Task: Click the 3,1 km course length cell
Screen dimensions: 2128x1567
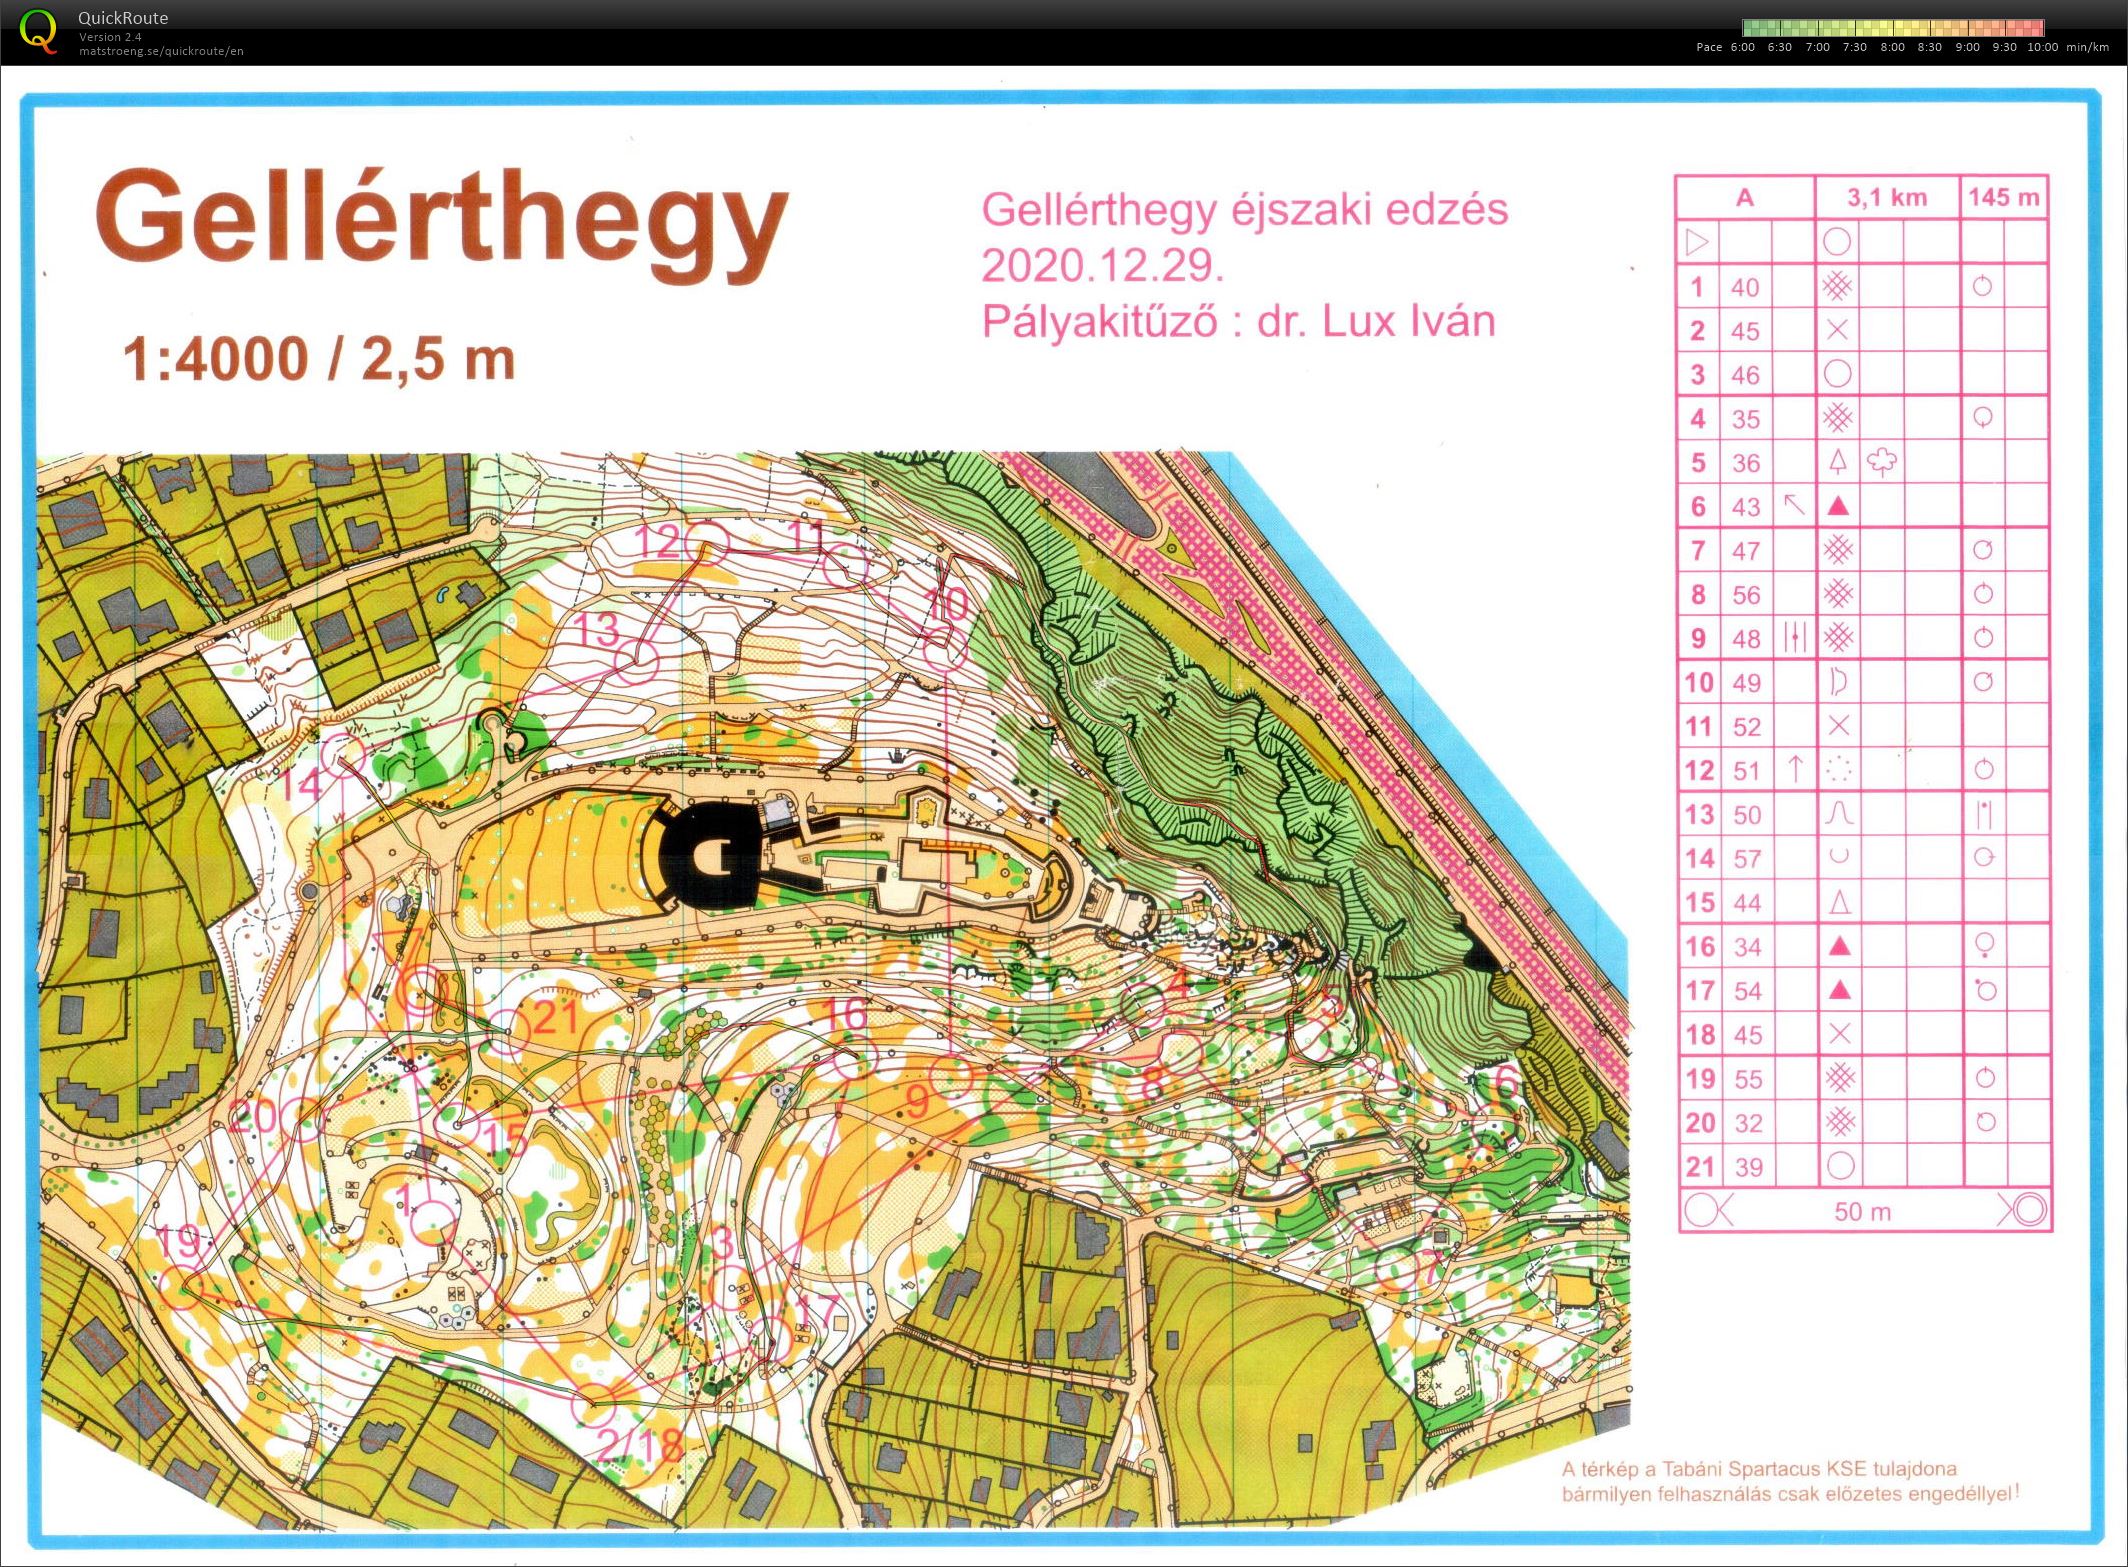Action: click(x=1886, y=198)
